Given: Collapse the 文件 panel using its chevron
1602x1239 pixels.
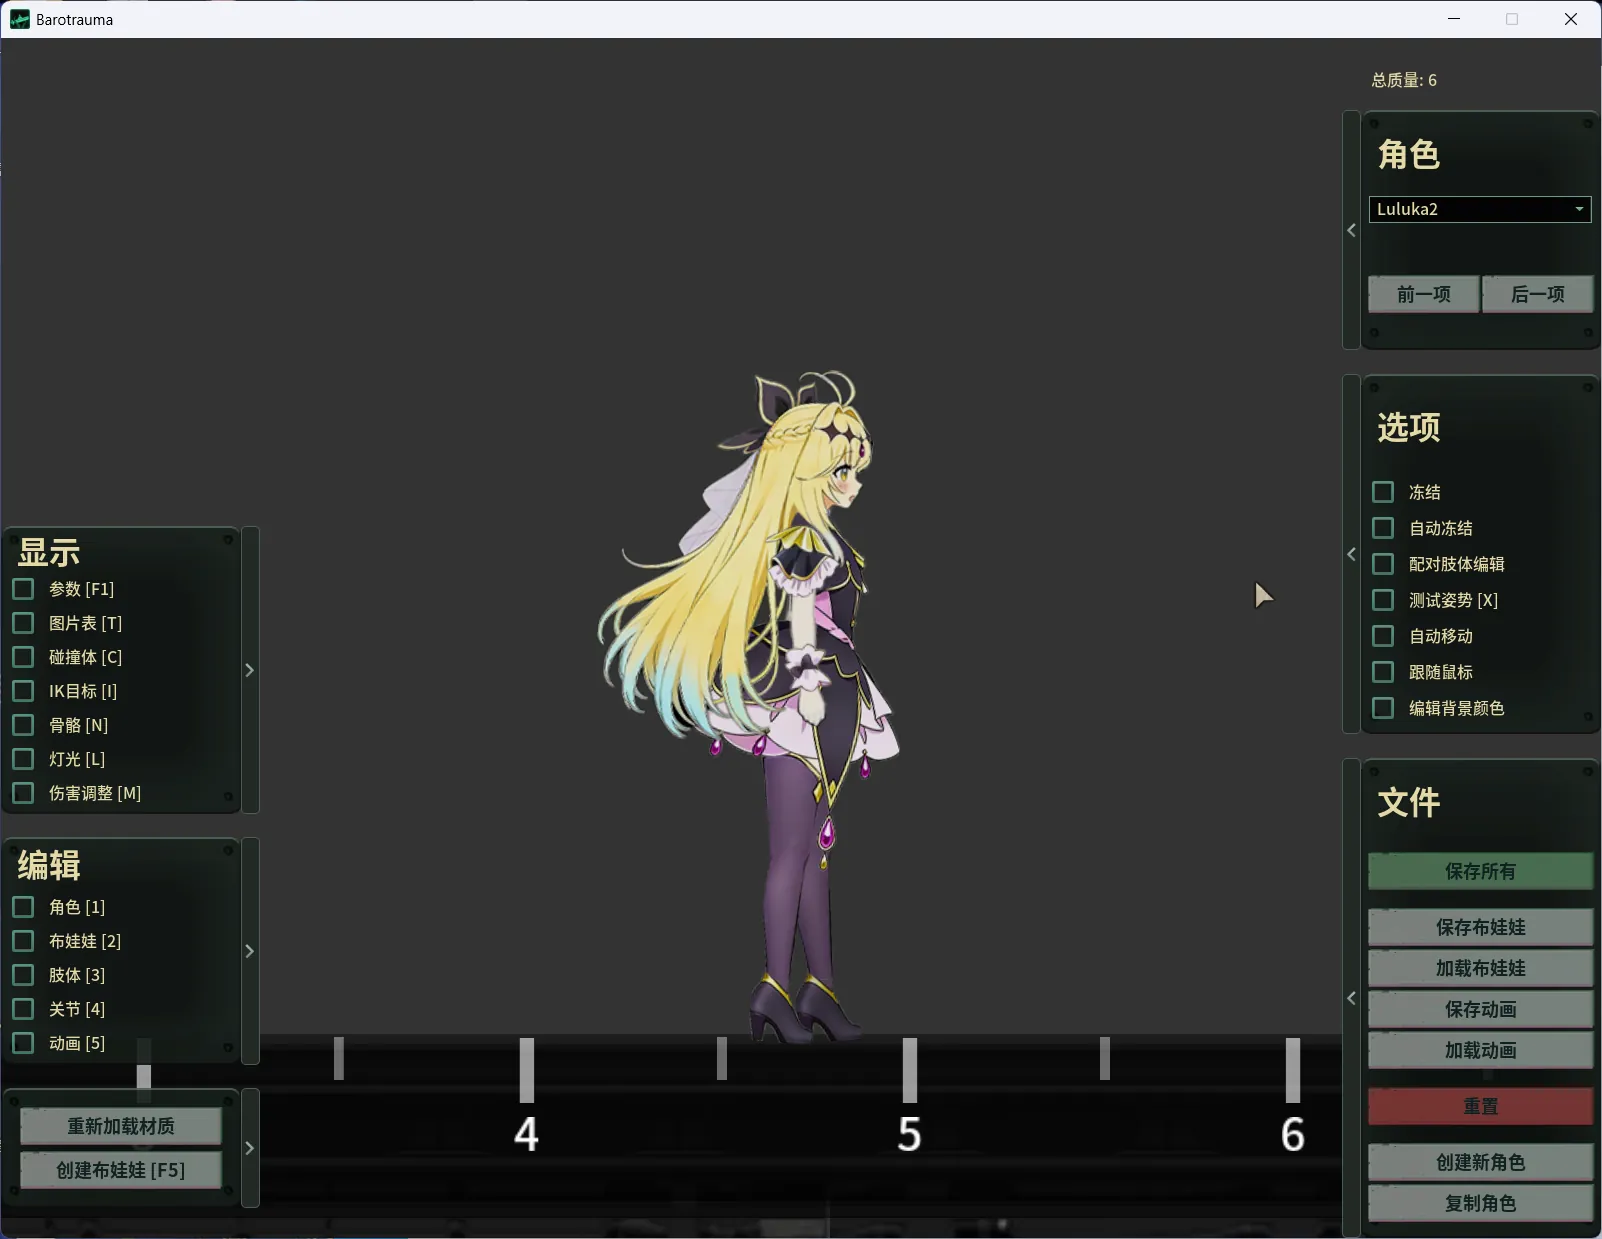Looking at the screenshot, I should 1351,998.
